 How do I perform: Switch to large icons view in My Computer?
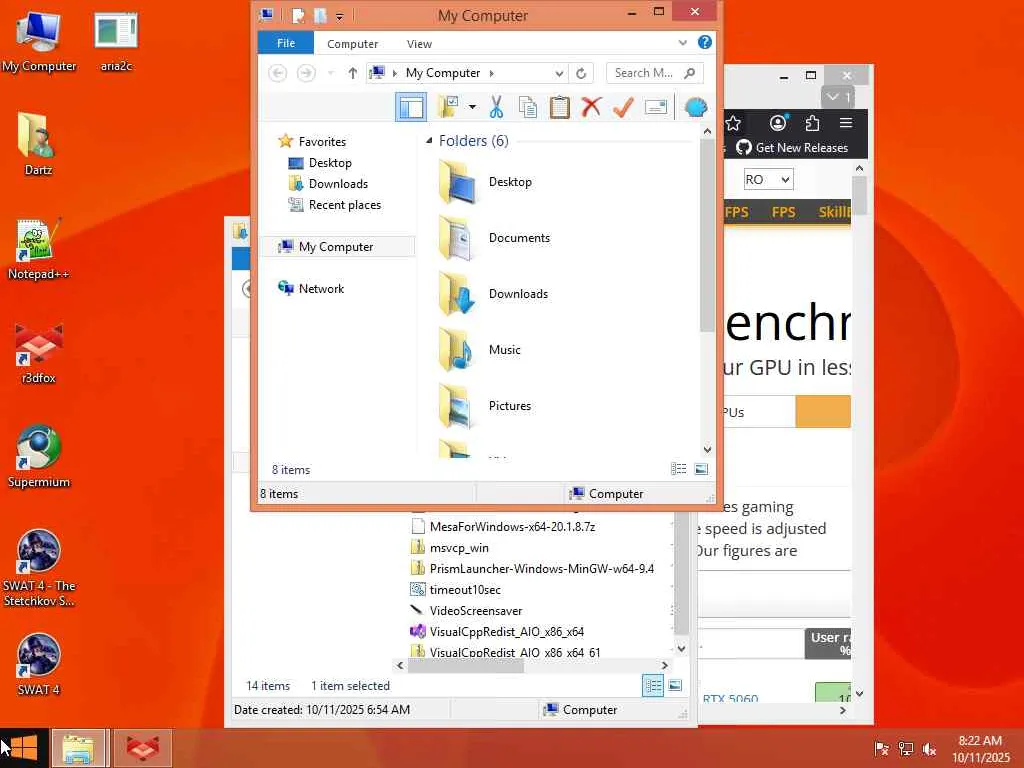click(x=701, y=469)
